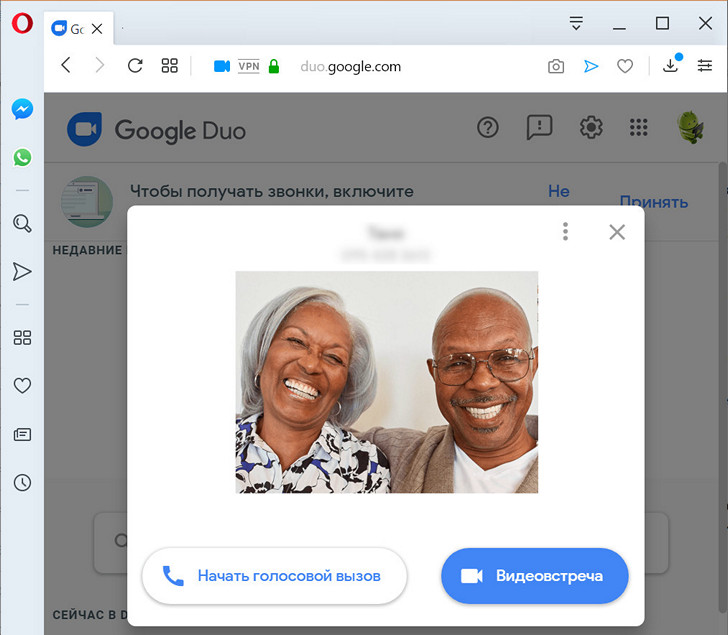Open History clock icon in the sidebar
This screenshot has height=635, width=728.
pos(22,483)
